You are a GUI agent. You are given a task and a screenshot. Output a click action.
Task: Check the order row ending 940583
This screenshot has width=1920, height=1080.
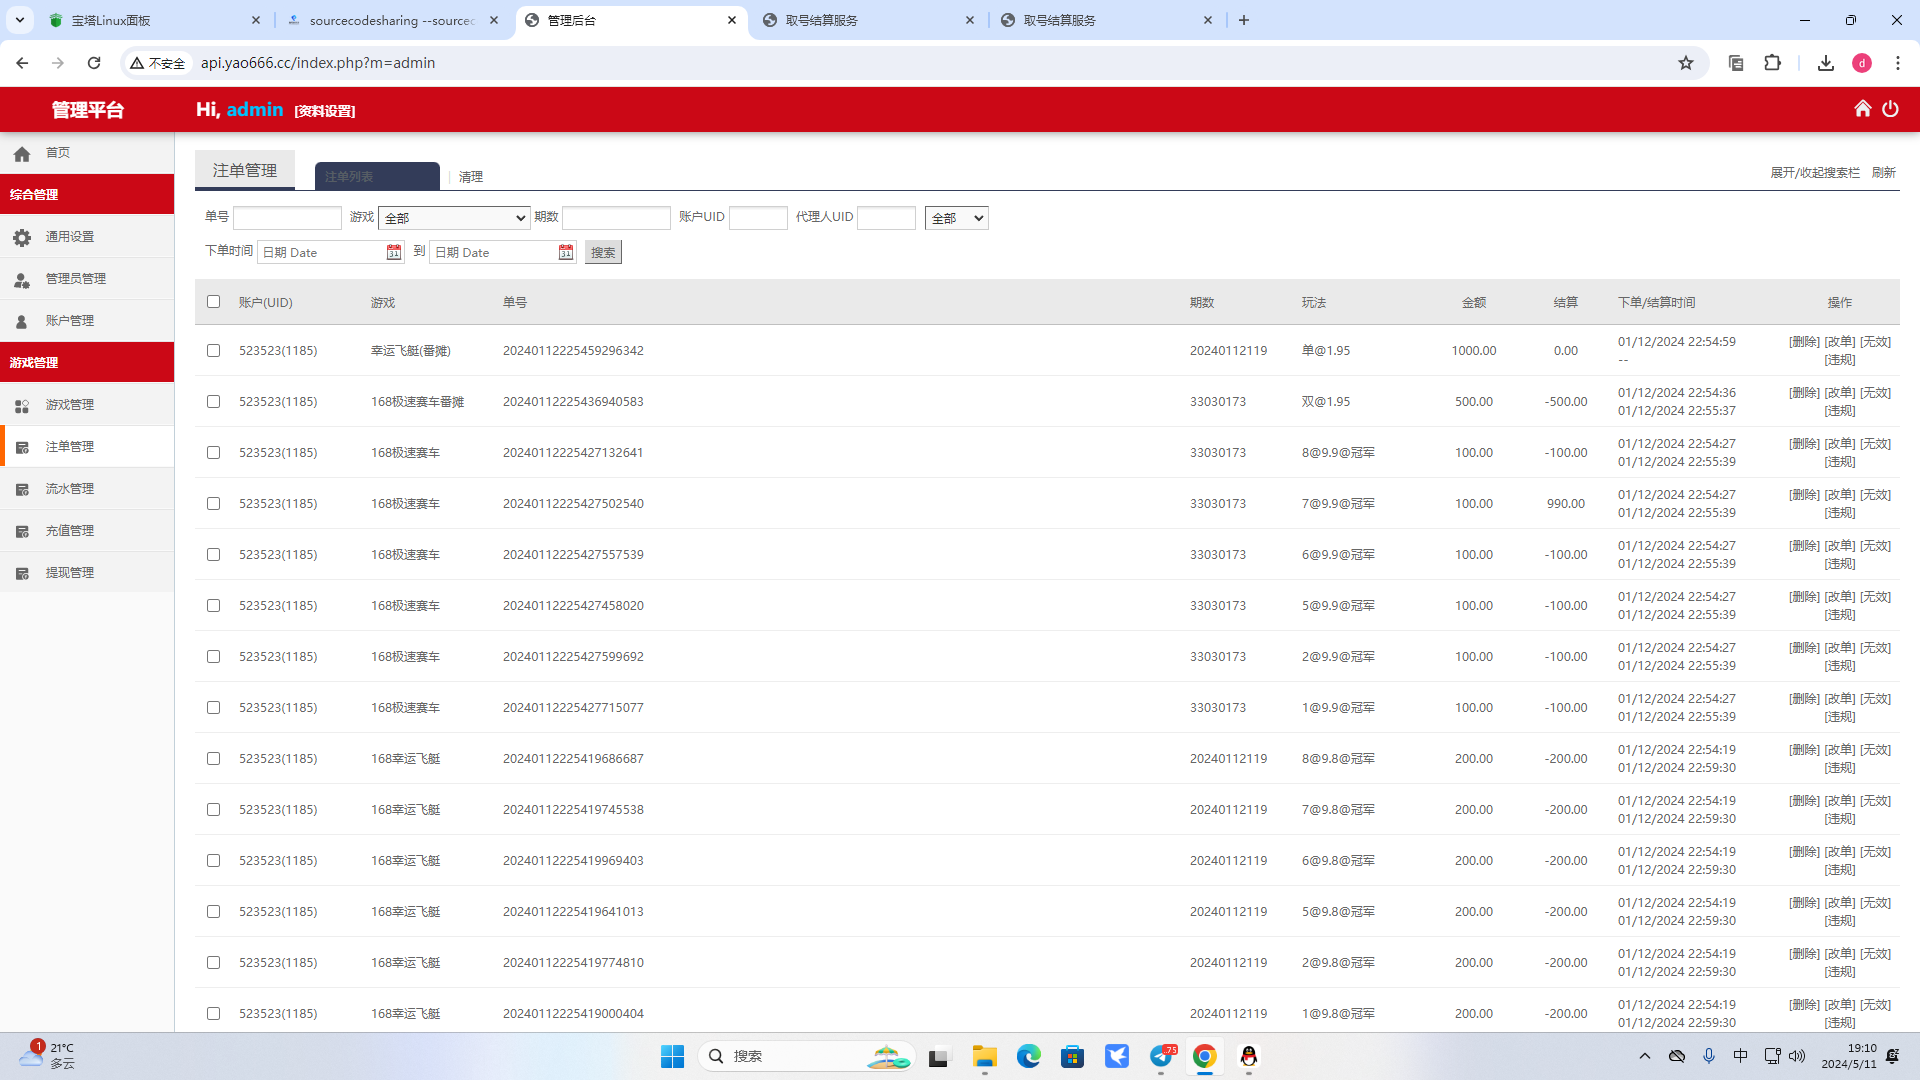213,401
